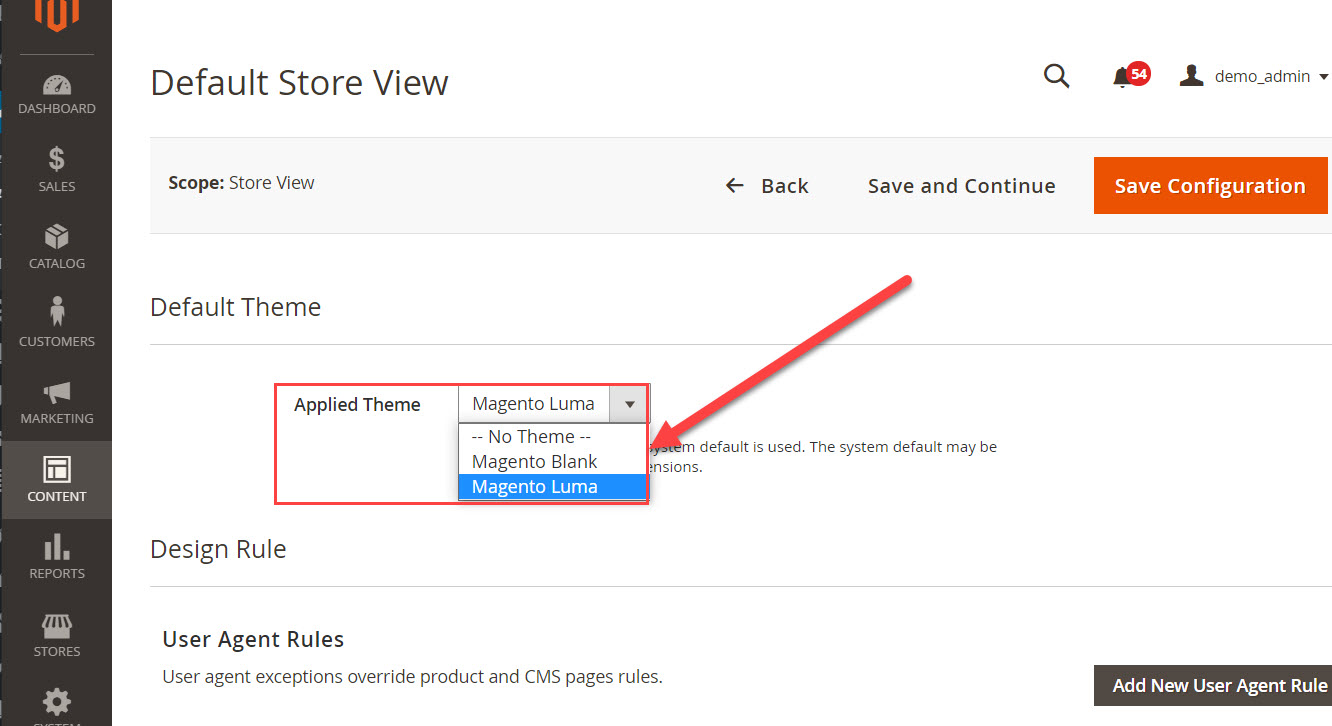Screen dimensions: 1332x726
Task: Select the highlighted Magento Luma option
Action: [x=533, y=486]
